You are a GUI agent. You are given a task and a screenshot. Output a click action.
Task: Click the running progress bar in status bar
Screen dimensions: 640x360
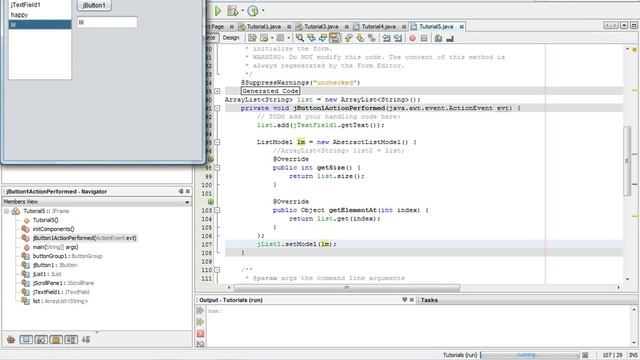(x=530, y=355)
